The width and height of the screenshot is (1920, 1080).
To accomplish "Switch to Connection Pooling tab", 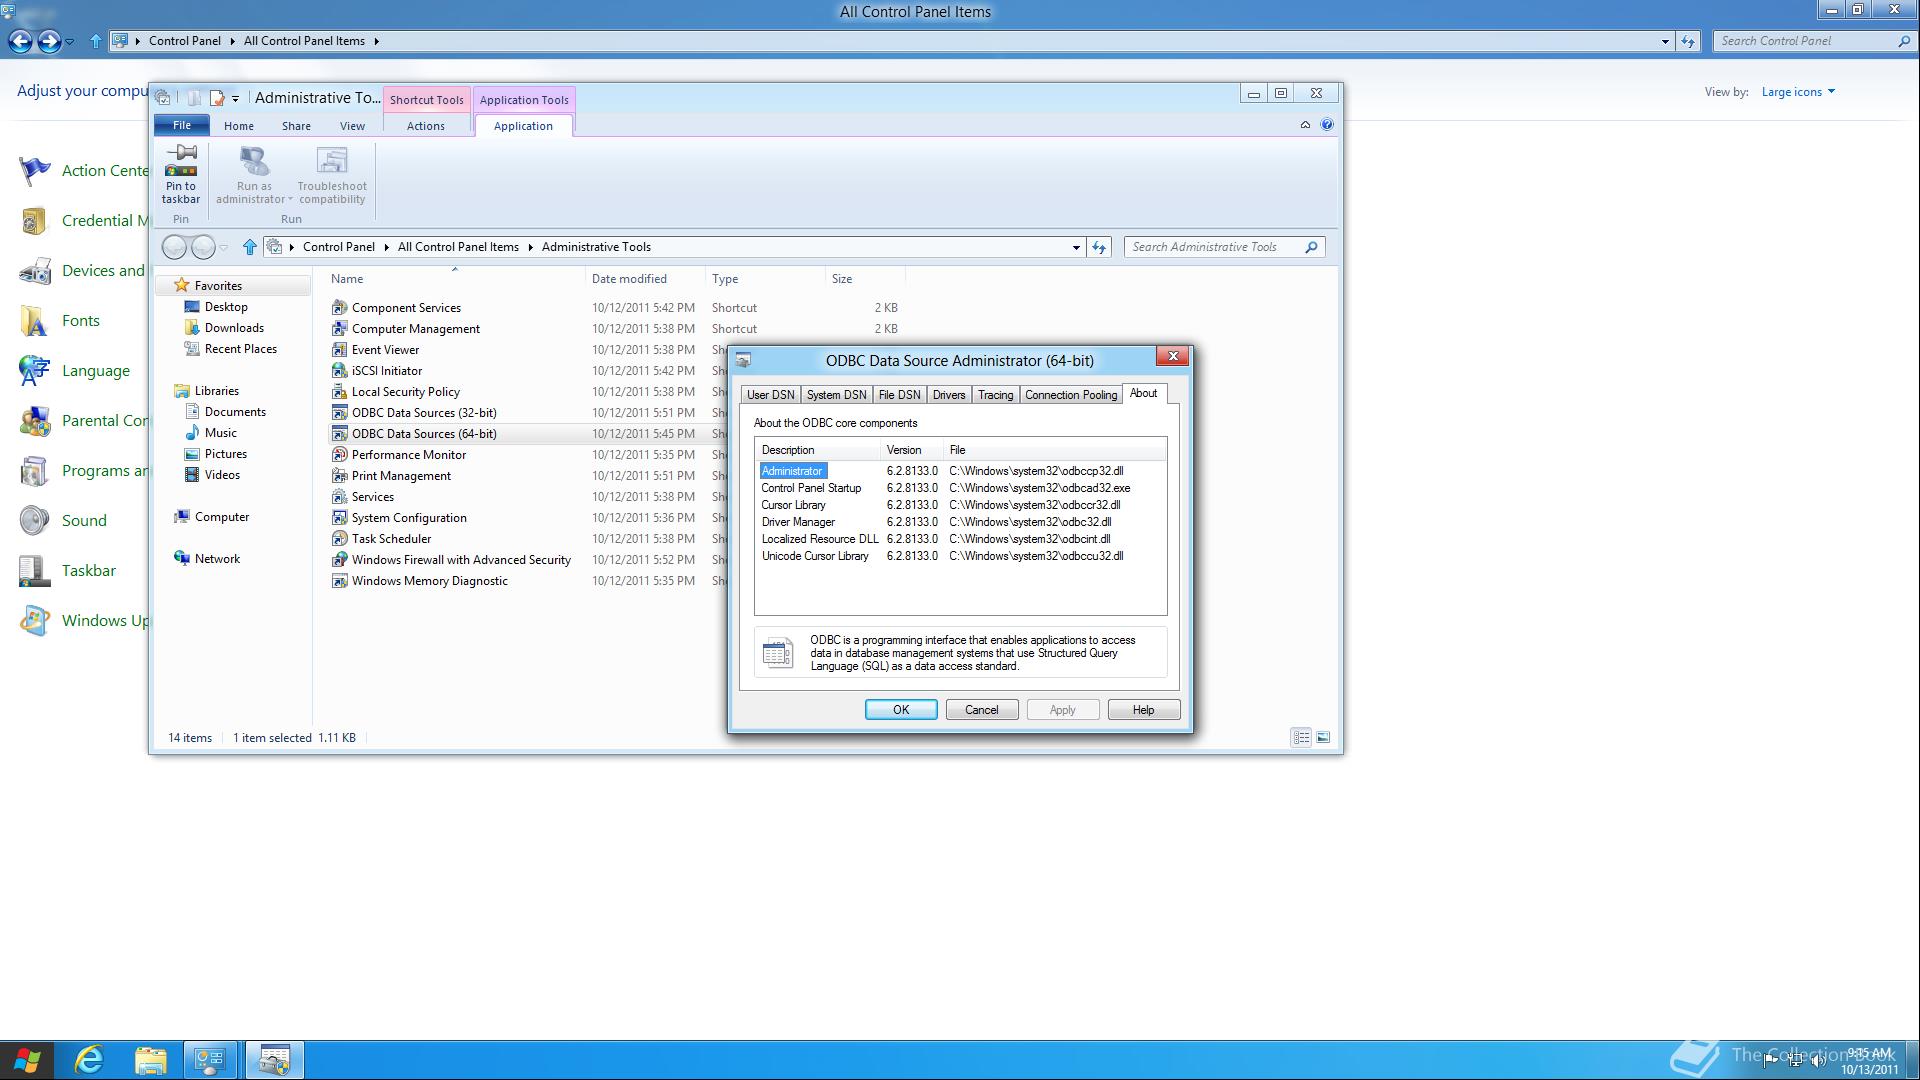I will (1071, 395).
